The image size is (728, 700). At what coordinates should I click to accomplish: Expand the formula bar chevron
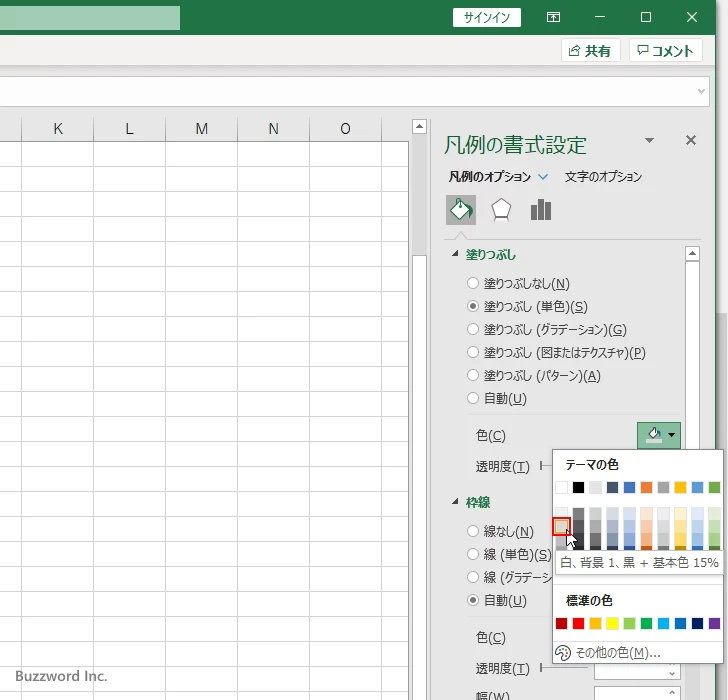click(702, 91)
